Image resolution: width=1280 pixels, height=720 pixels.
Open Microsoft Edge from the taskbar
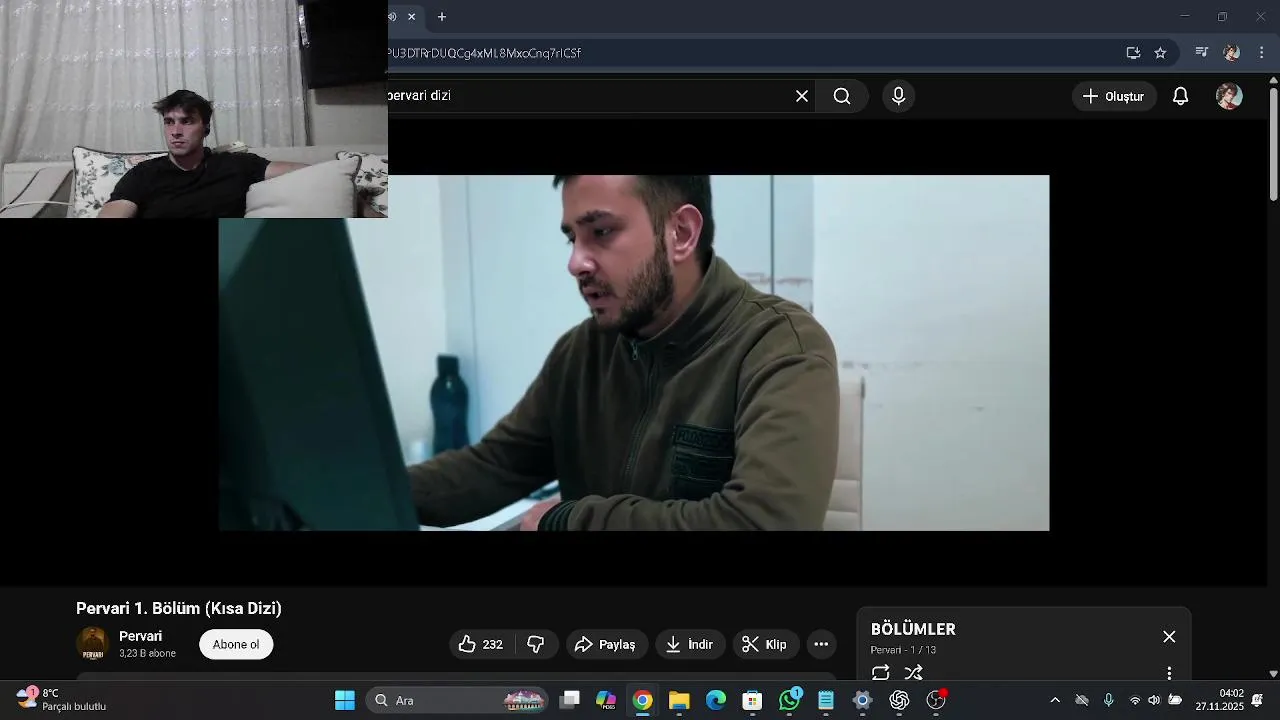[716, 700]
